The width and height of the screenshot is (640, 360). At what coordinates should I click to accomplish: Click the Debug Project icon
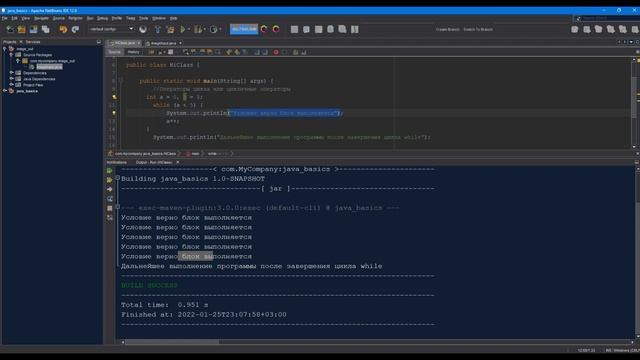(x=198, y=29)
